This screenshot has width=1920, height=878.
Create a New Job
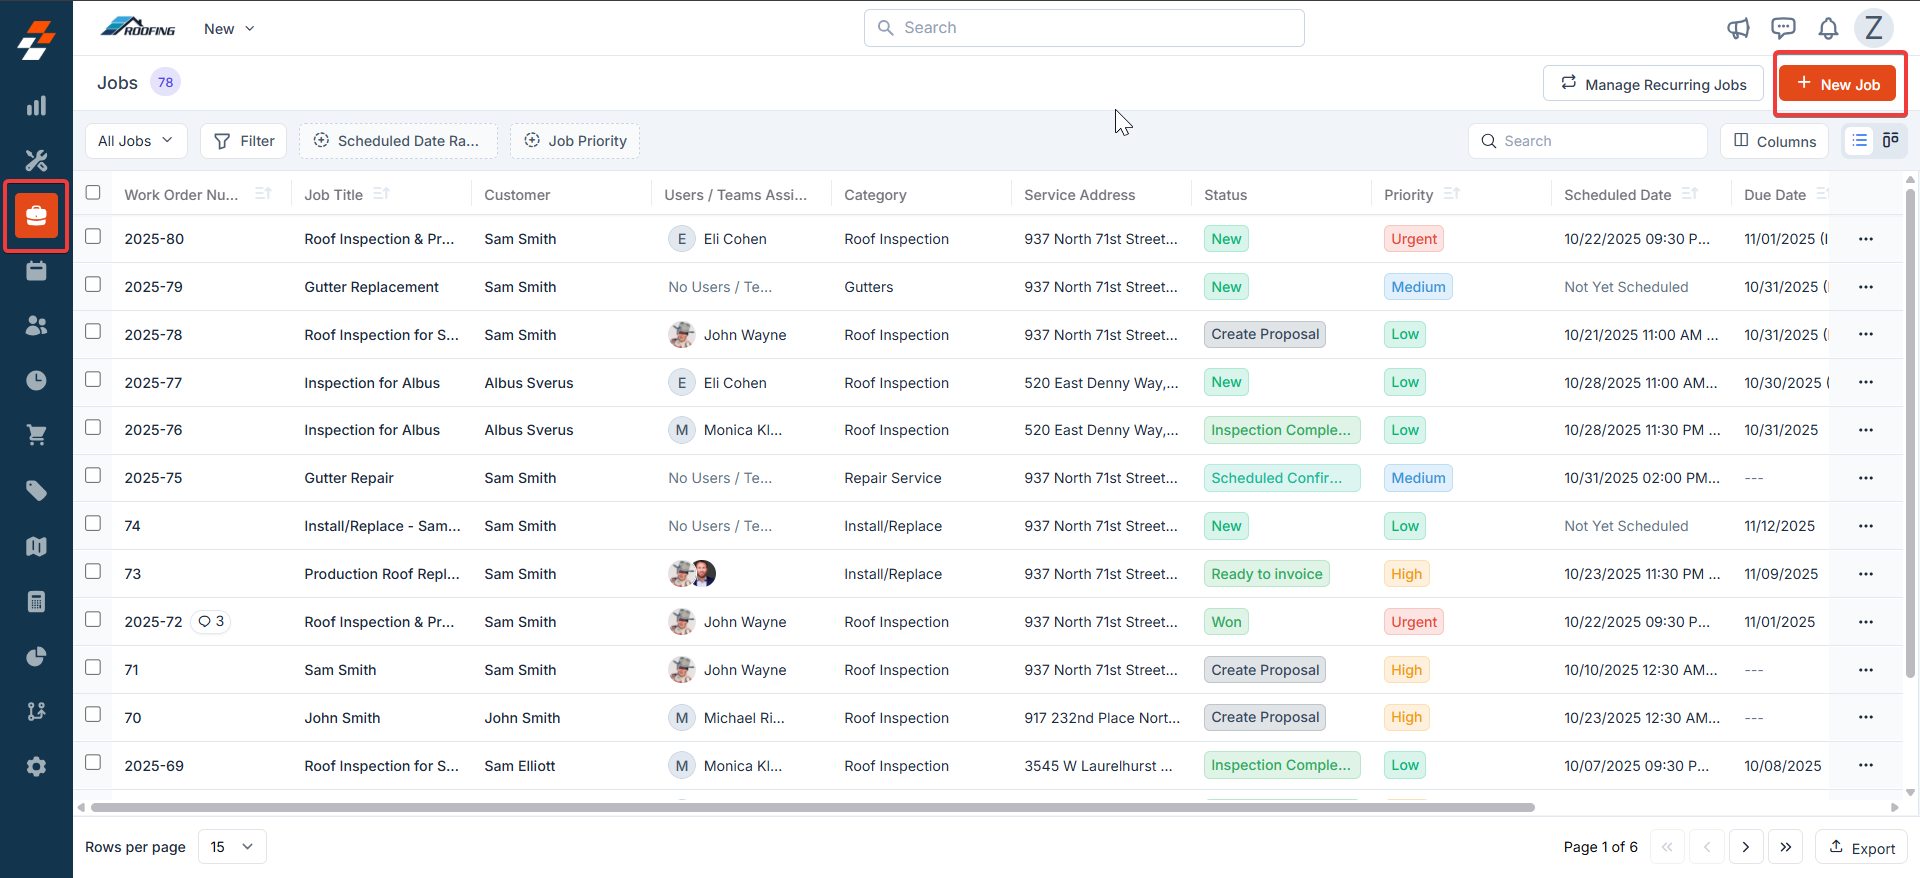[1838, 84]
